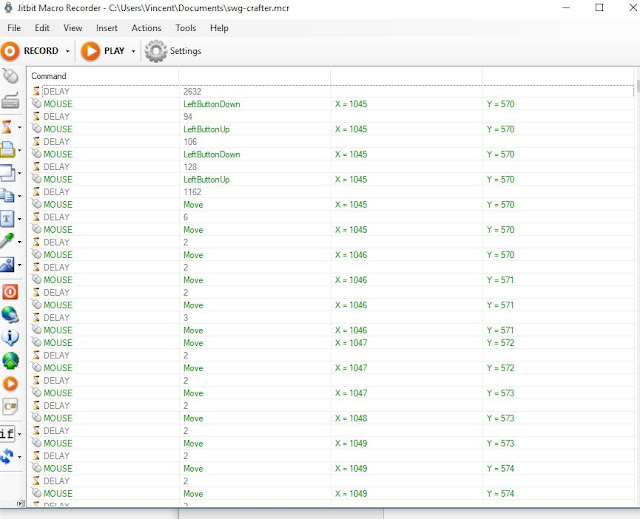640x519 pixels.
Task: Select the DELAY 94 row
Action: [332, 117]
